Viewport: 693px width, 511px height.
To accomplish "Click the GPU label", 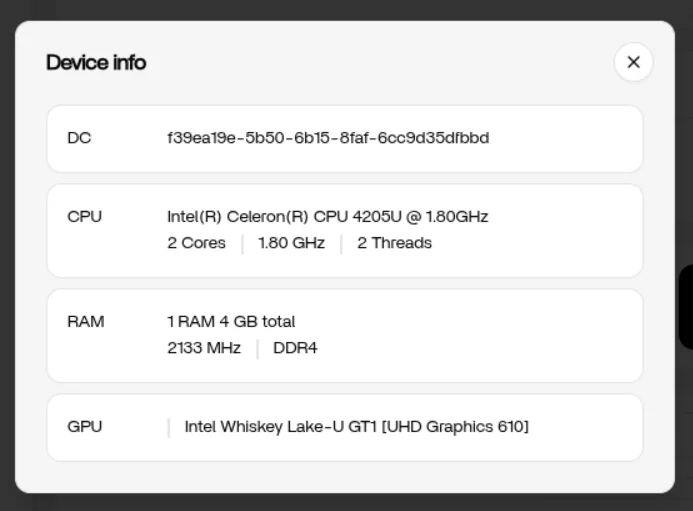I will click(84, 427).
